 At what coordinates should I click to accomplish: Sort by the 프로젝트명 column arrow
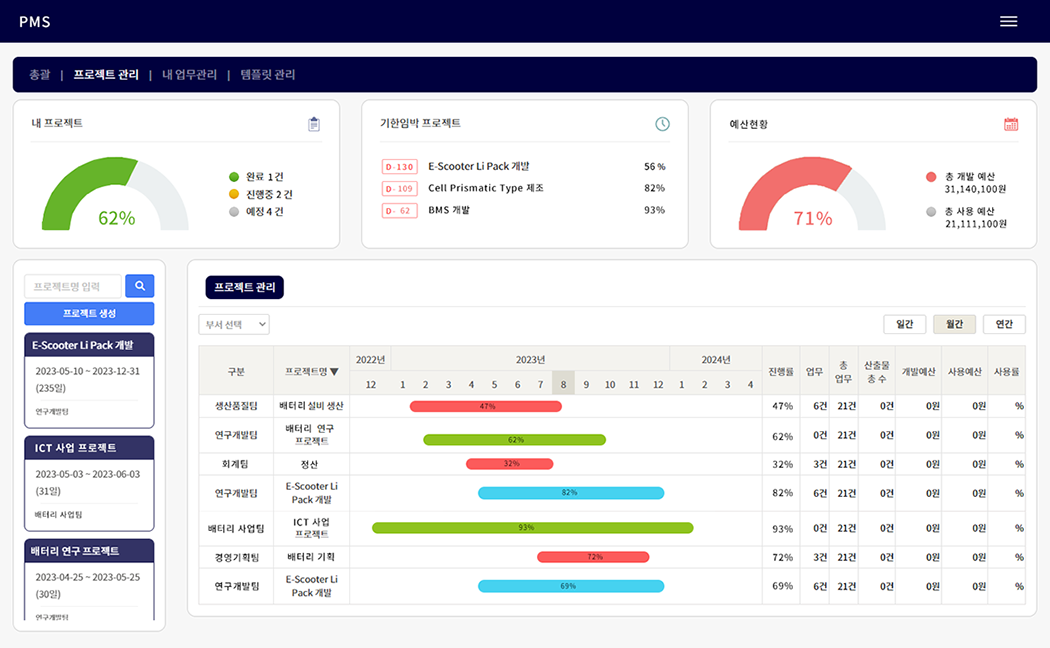[x=334, y=372]
